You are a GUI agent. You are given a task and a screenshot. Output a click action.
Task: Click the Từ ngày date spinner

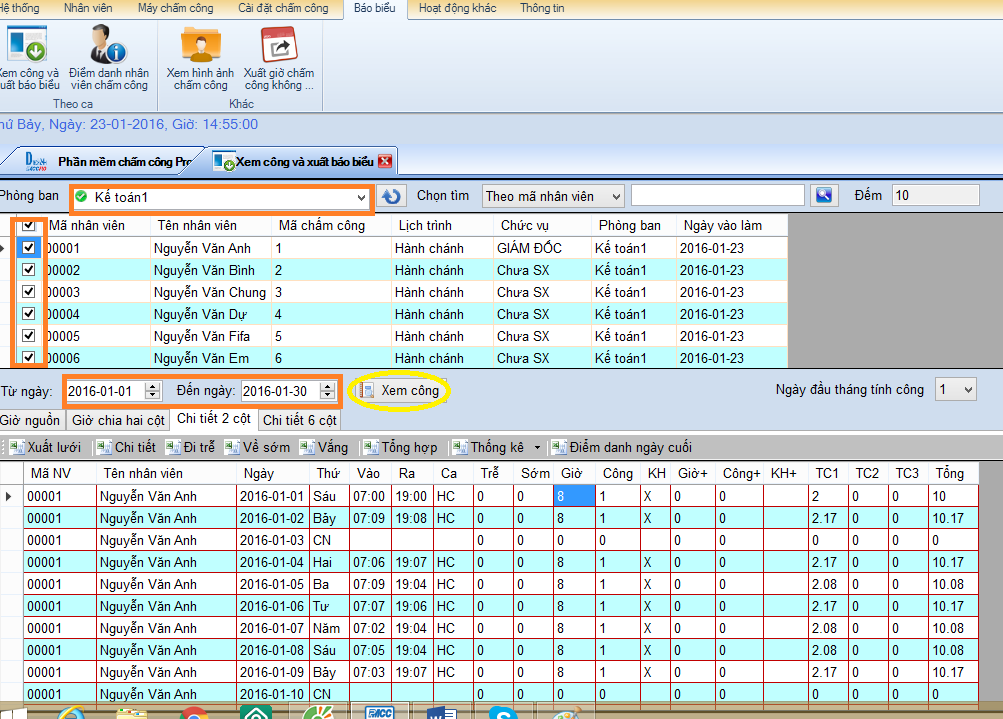152,391
